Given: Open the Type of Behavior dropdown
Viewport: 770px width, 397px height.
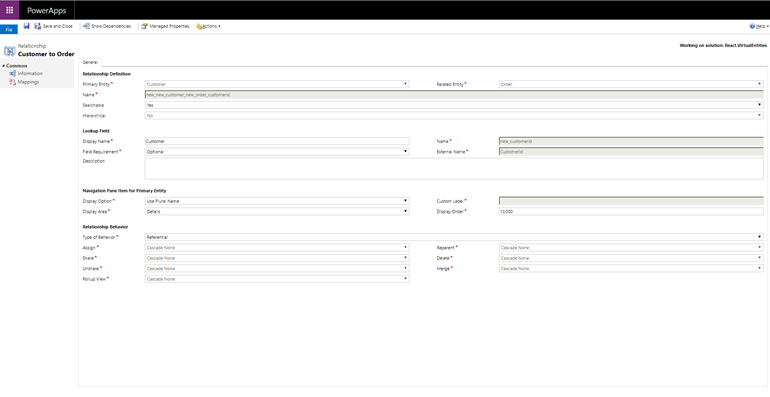Looking at the screenshot, I should [x=454, y=237].
